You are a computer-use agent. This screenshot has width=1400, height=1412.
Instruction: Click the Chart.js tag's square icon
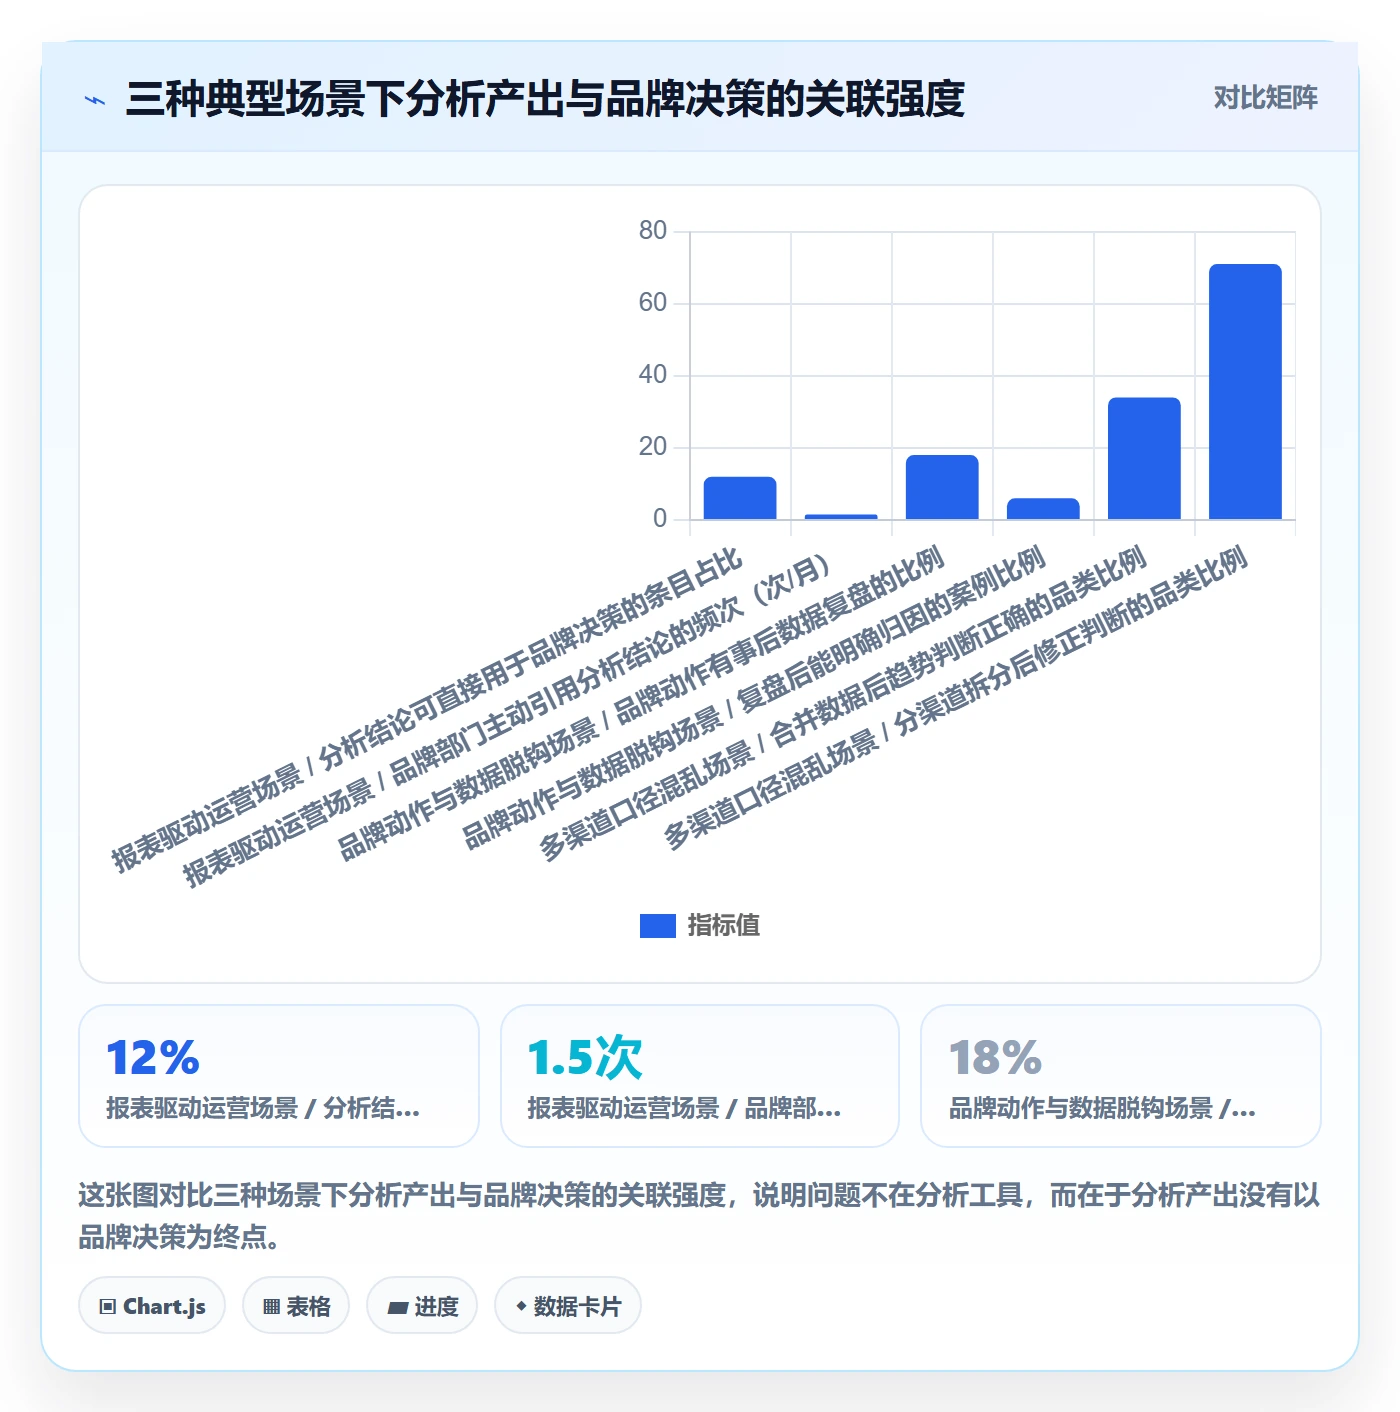(x=108, y=1307)
